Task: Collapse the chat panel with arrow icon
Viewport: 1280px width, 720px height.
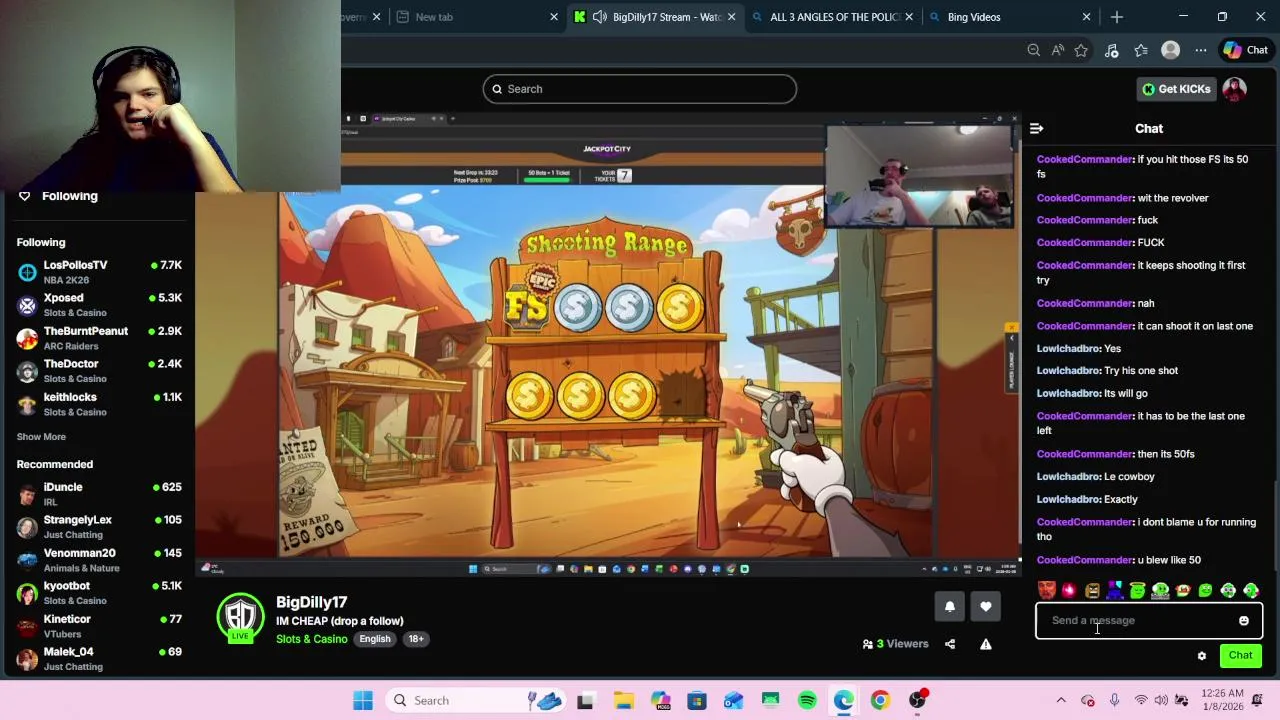Action: tap(1036, 128)
